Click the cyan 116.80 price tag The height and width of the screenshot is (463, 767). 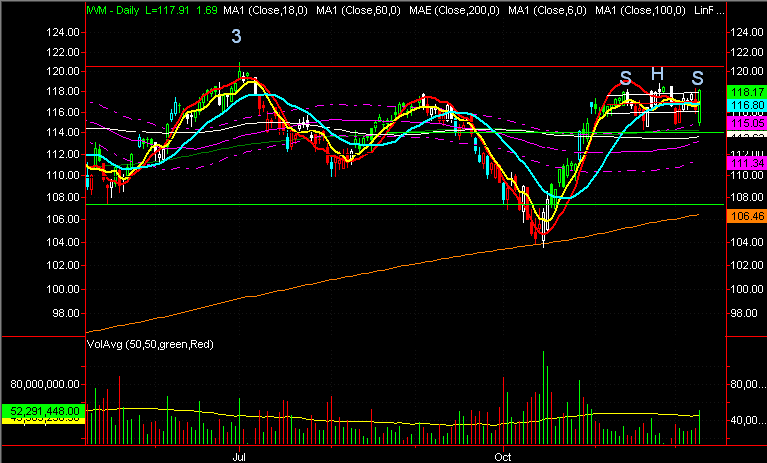point(746,105)
